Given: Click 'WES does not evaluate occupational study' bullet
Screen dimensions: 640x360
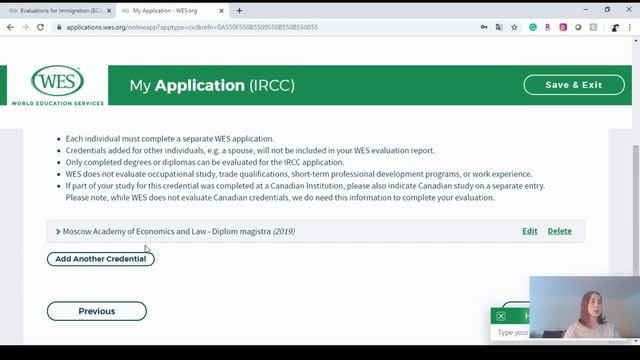Looking at the screenshot, I should [x=299, y=174].
